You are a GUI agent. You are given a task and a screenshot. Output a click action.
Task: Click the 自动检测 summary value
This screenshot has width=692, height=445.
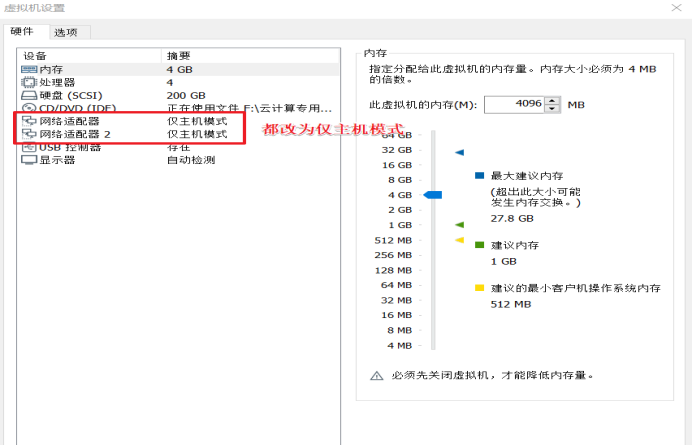(x=191, y=160)
